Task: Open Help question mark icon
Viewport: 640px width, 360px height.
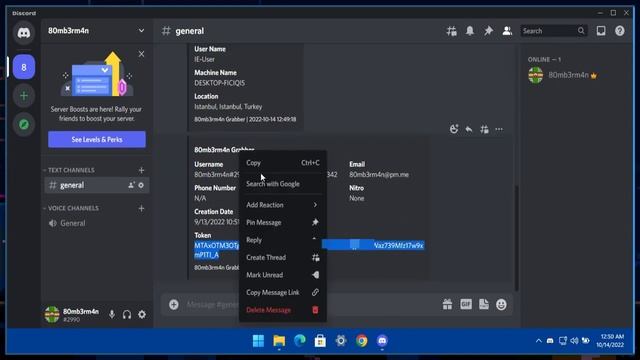Action: pos(620,31)
